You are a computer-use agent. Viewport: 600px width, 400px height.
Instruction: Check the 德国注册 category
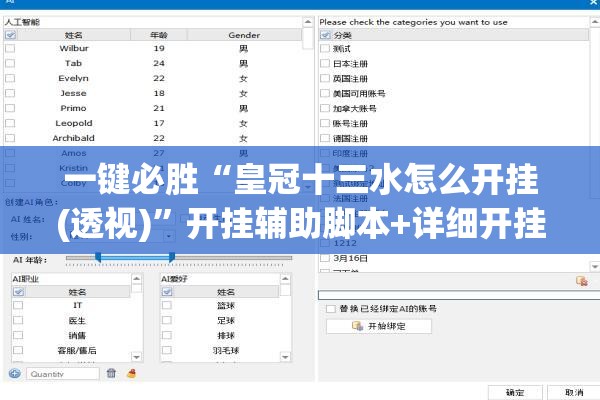pos(325,138)
